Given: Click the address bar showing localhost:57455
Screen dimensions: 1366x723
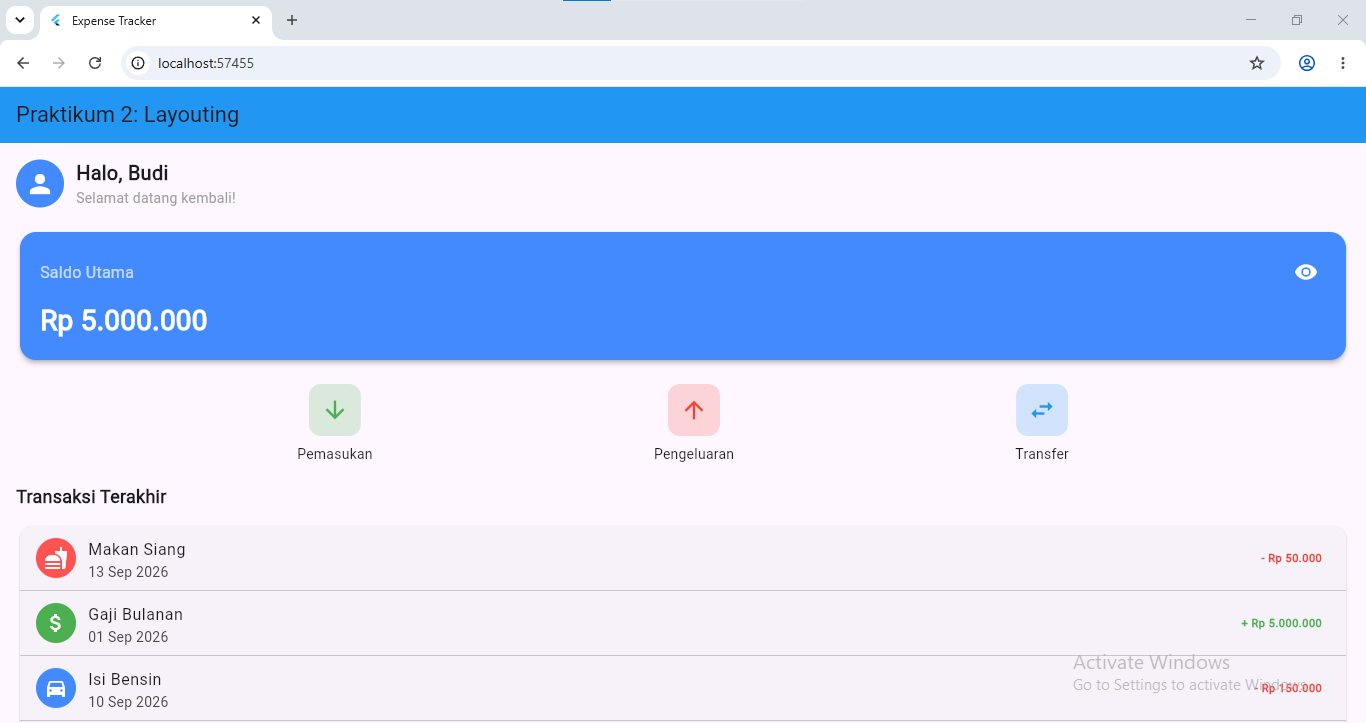Looking at the screenshot, I should tap(700, 63).
